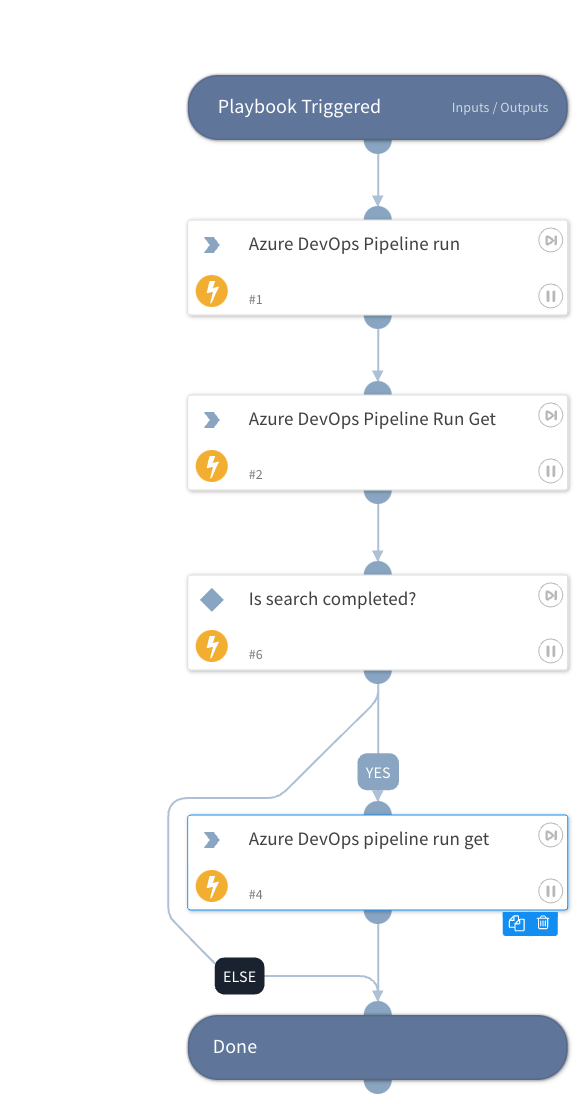Screen dimensions: 578x1104
Task: Select the decision diamond icon on Is search completed
Action: [211, 599]
